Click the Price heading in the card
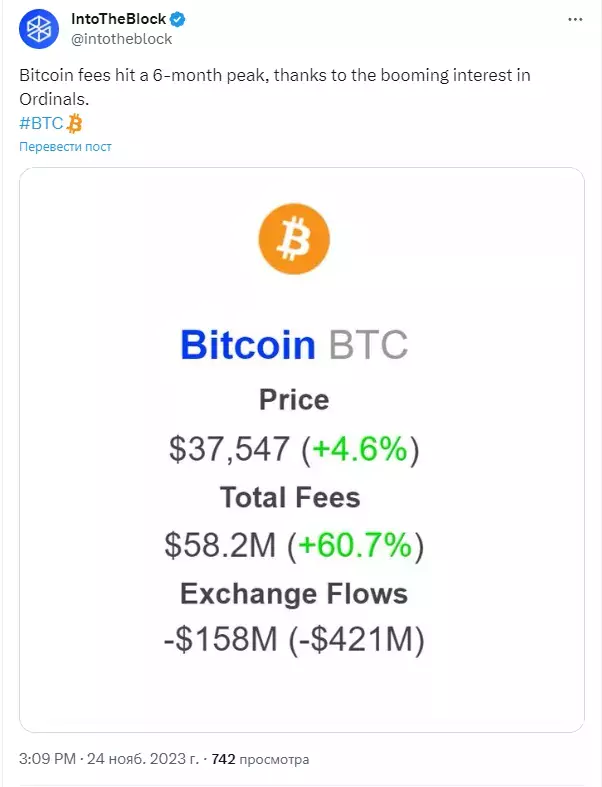The height and width of the screenshot is (787, 602). (x=294, y=400)
